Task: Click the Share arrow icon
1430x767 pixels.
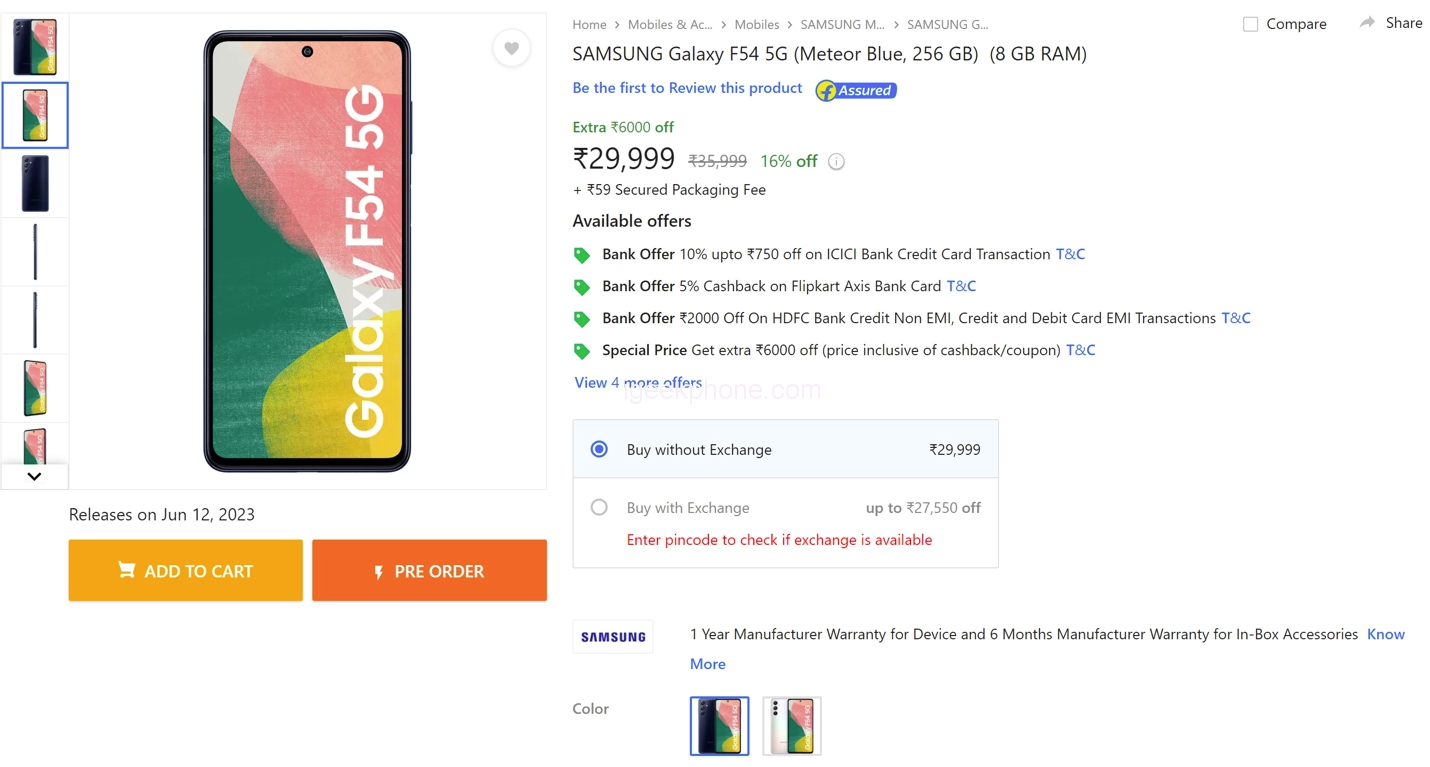Action: coord(1367,23)
